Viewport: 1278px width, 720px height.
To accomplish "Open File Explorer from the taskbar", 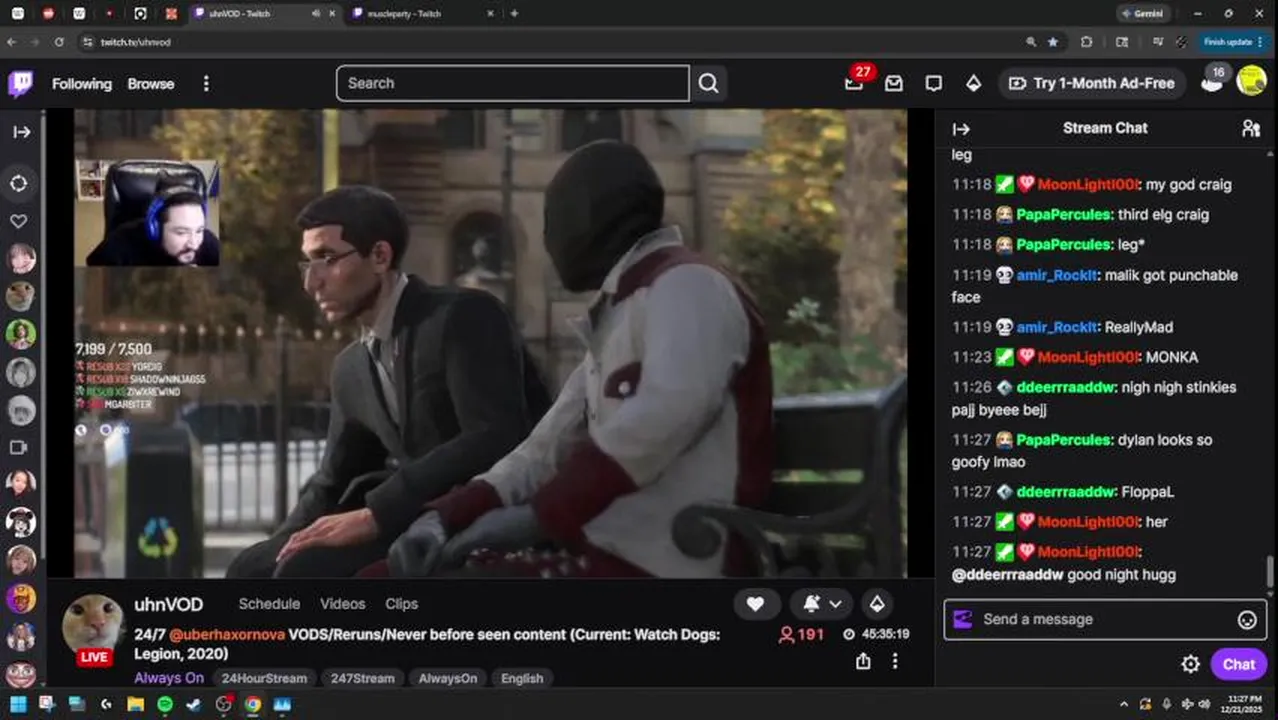I will pyautogui.click(x=135, y=704).
